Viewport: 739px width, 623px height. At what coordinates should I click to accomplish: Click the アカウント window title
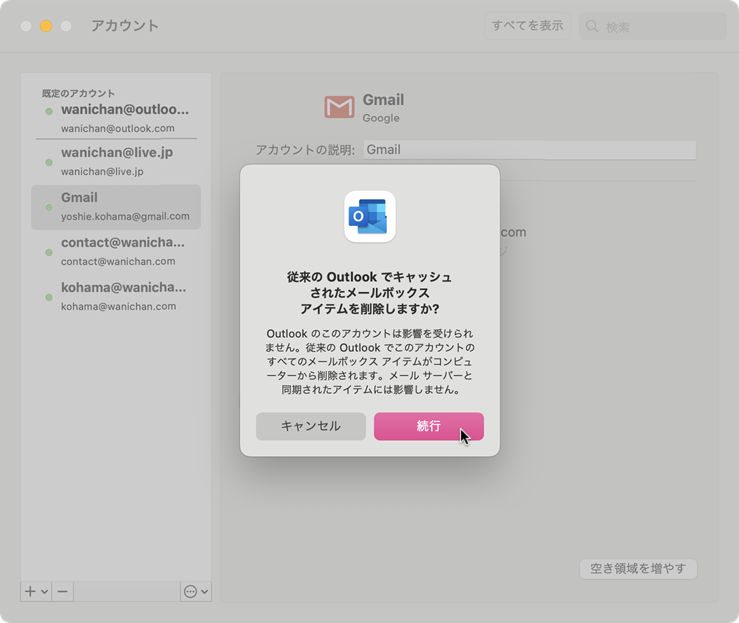coord(125,25)
